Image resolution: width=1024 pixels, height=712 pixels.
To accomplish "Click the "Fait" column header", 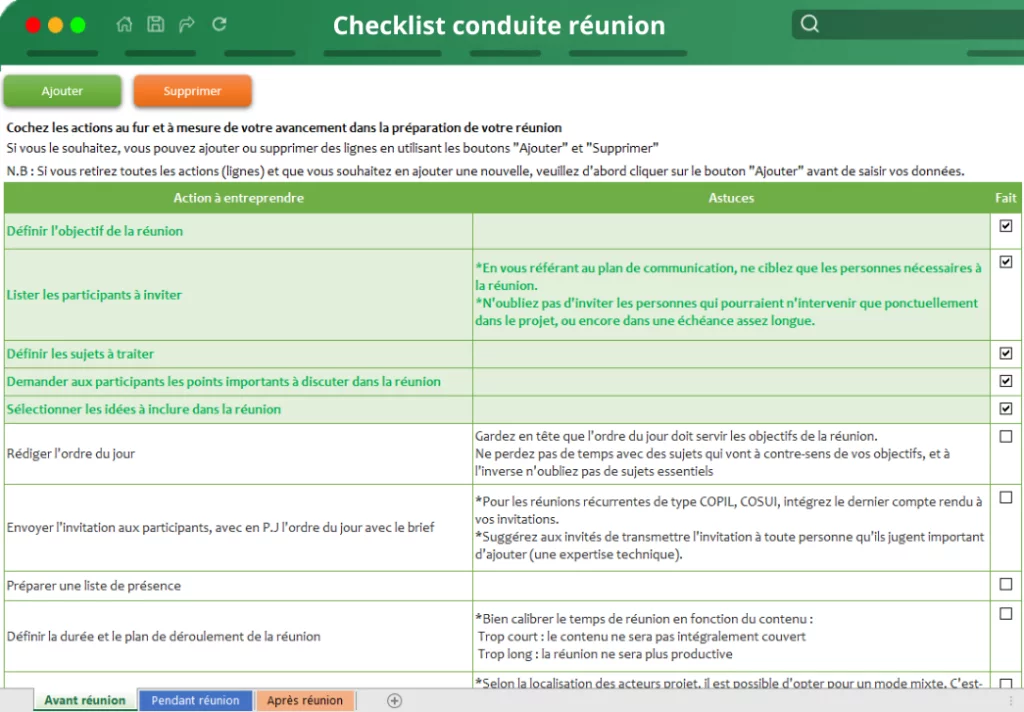I will coord(1006,198).
